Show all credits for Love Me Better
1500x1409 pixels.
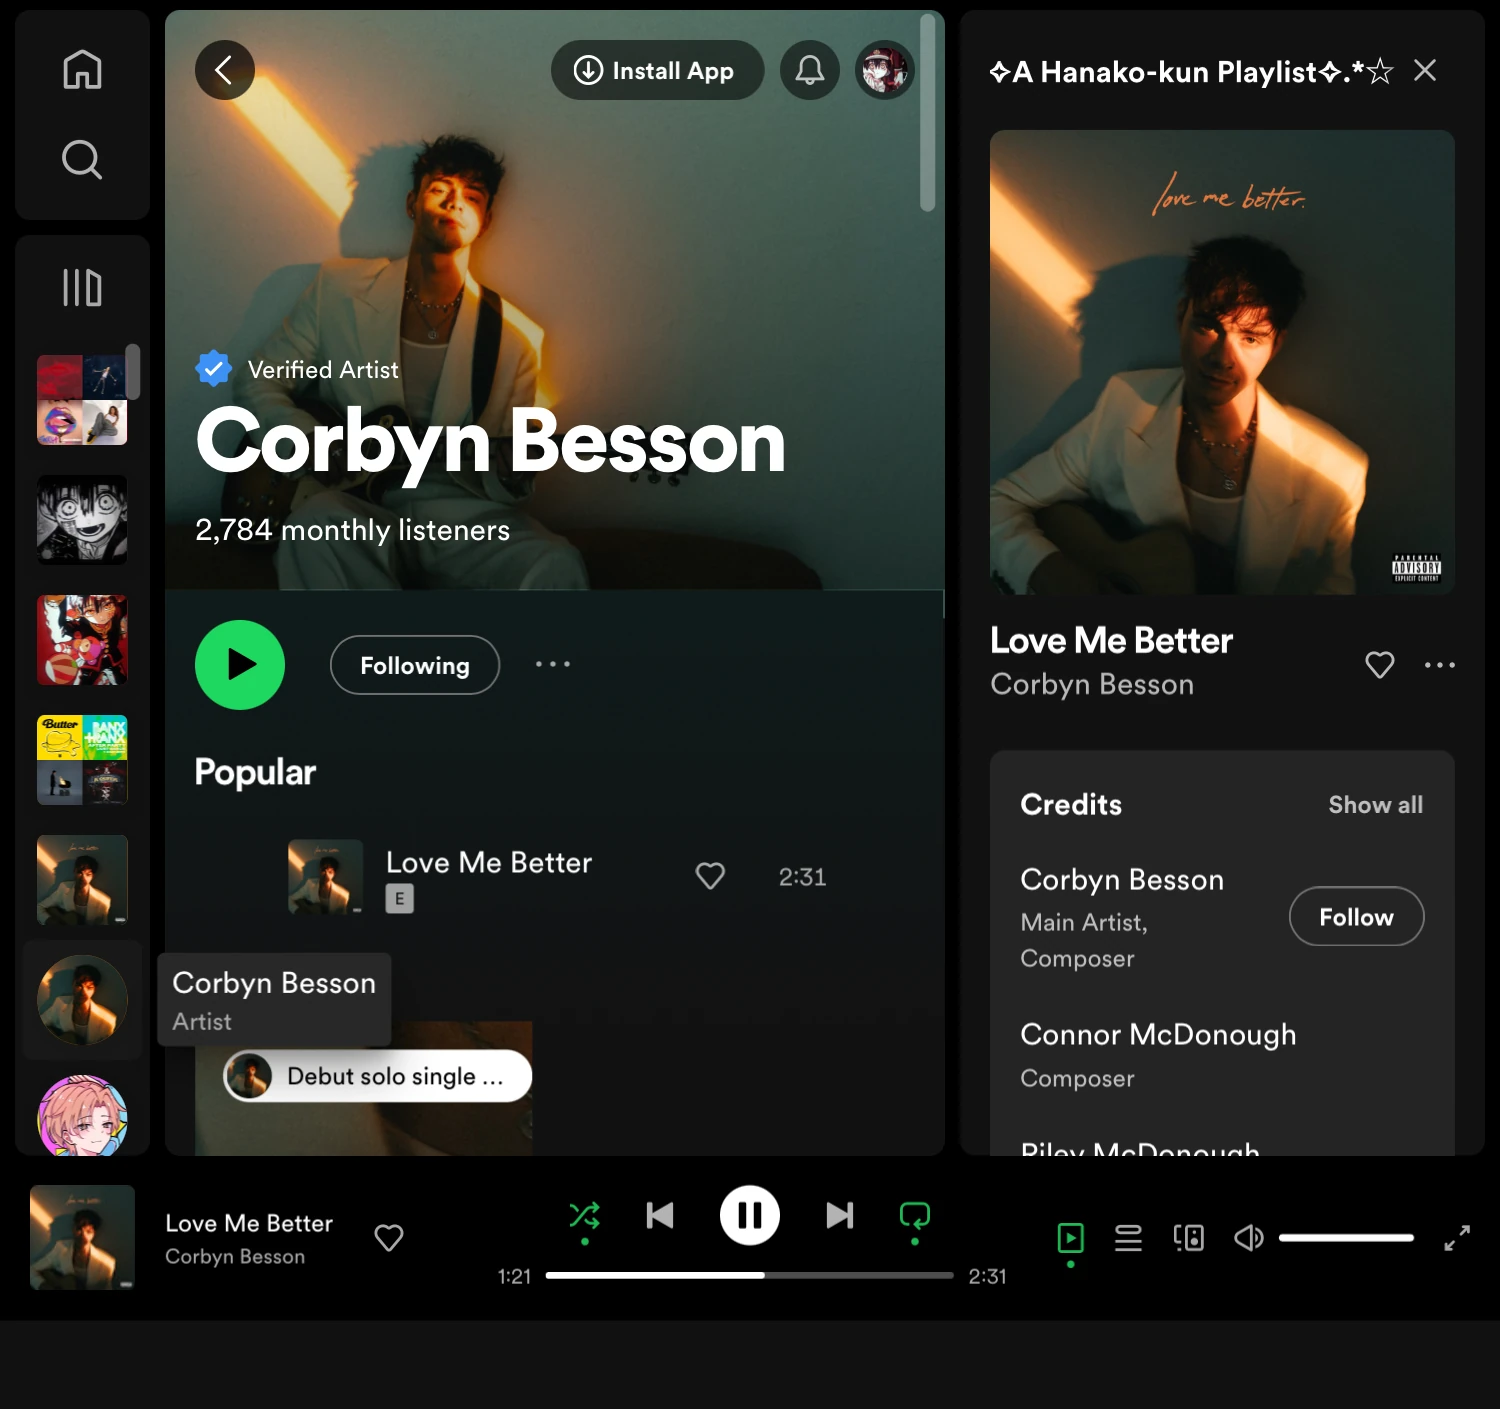pos(1376,805)
